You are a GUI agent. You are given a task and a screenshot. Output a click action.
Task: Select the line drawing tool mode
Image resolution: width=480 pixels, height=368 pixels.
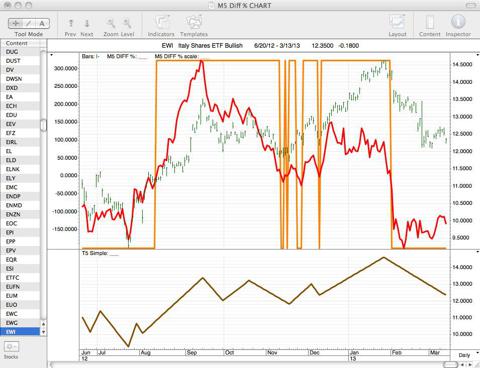click(29, 23)
